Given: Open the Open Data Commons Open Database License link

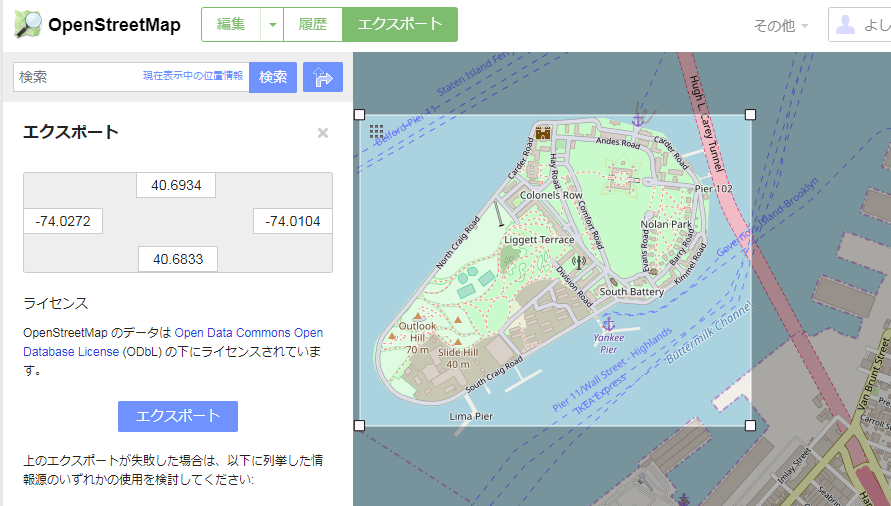Looking at the screenshot, I should (173, 342).
